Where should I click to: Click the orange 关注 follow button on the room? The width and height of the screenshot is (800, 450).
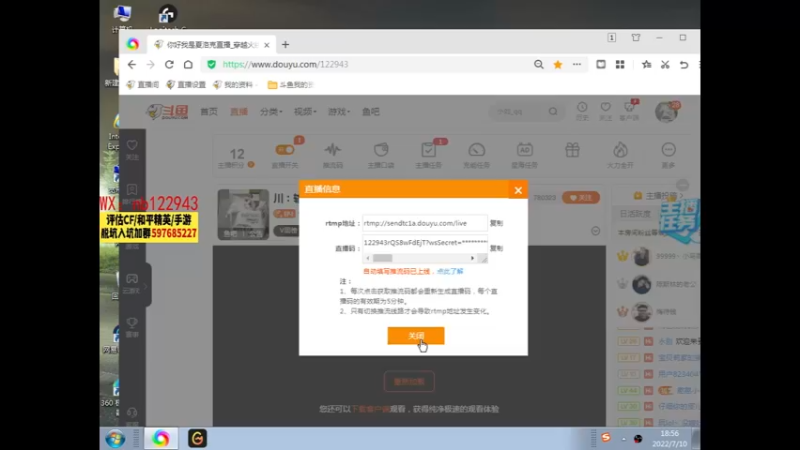tap(581, 198)
